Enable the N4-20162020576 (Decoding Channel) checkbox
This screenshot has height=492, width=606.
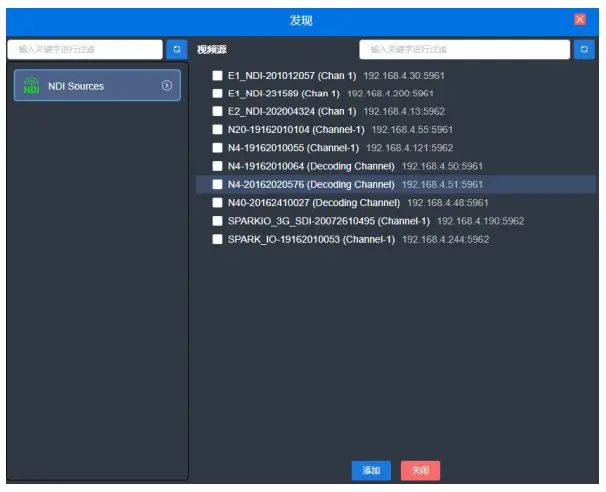click(217, 184)
